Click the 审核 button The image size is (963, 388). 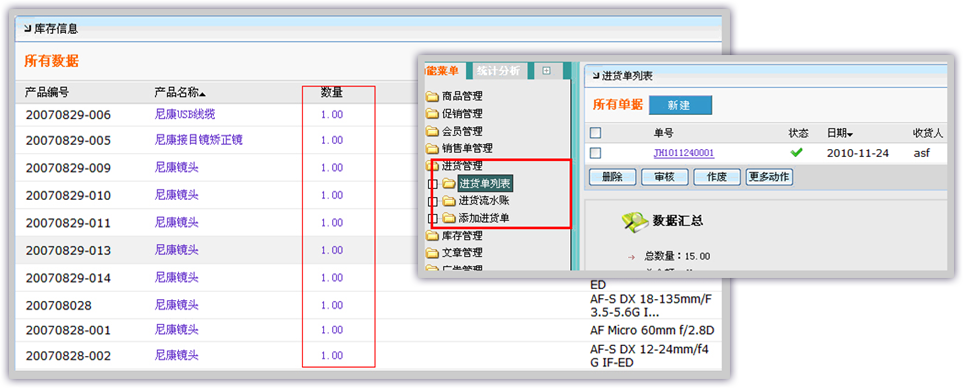click(665, 177)
